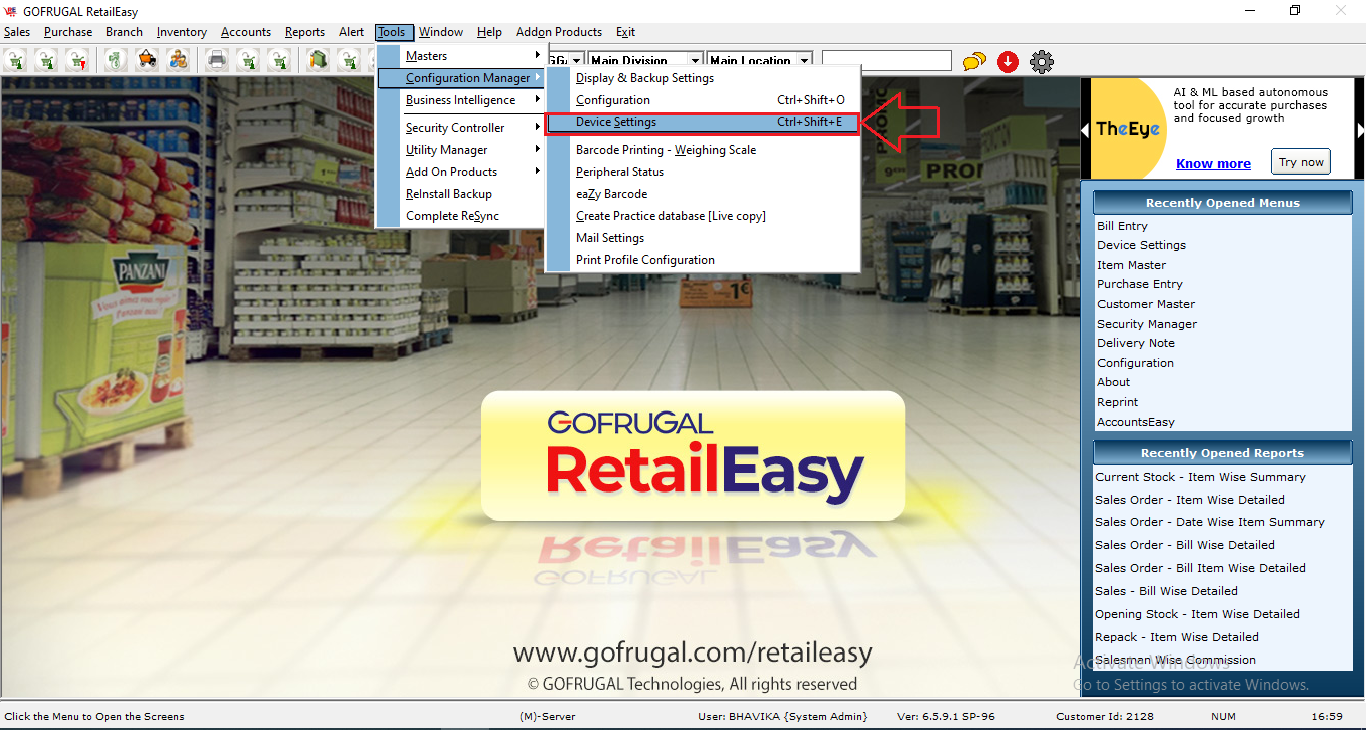Open the Branch menu
The height and width of the screenshot is (730, 1366).
[x=124, y=32]
